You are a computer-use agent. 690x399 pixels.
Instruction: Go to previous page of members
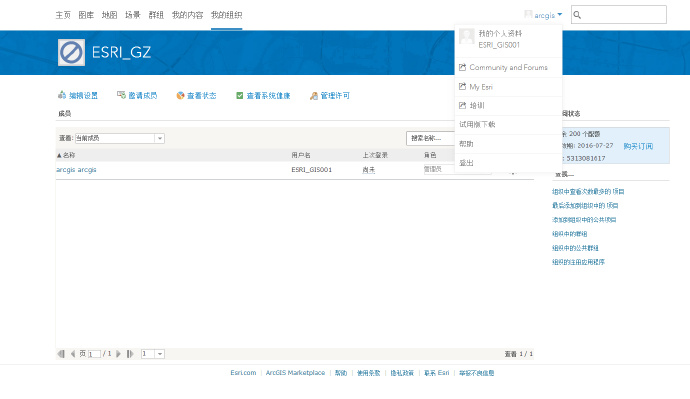pos(73,354)
